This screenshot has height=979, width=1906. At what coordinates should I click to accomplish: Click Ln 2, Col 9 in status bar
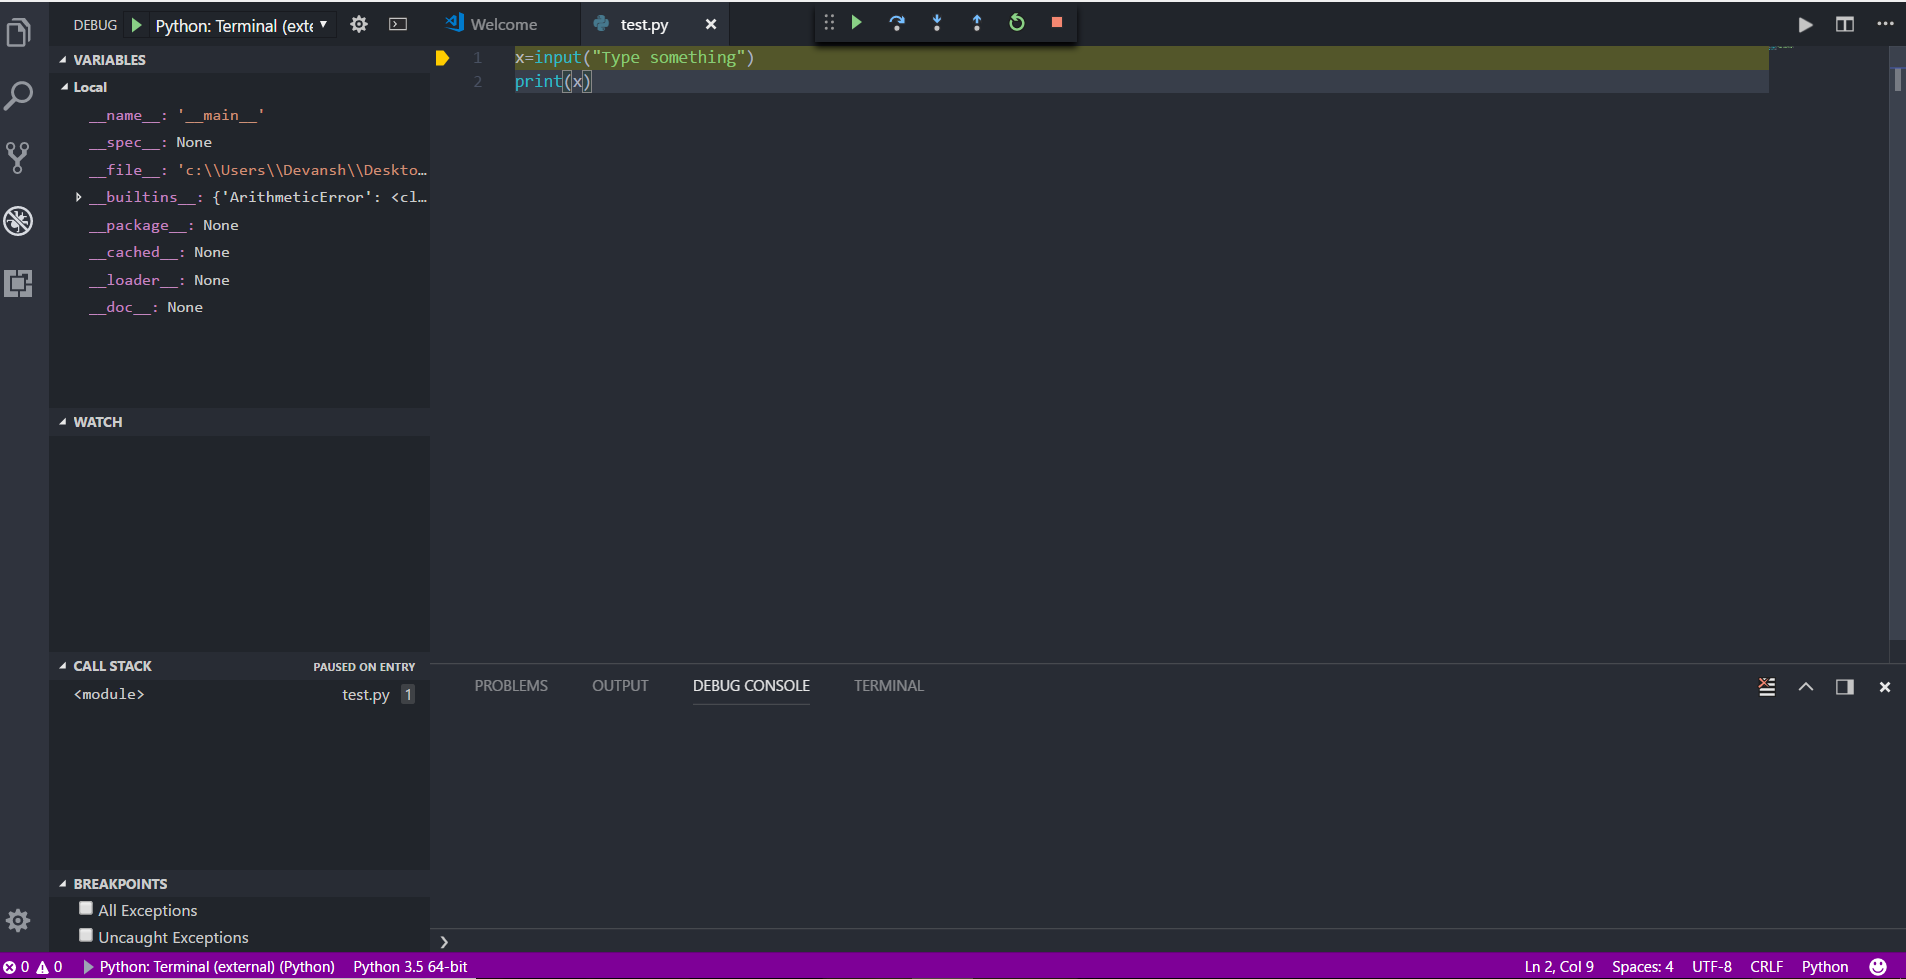click(1557, 966)
